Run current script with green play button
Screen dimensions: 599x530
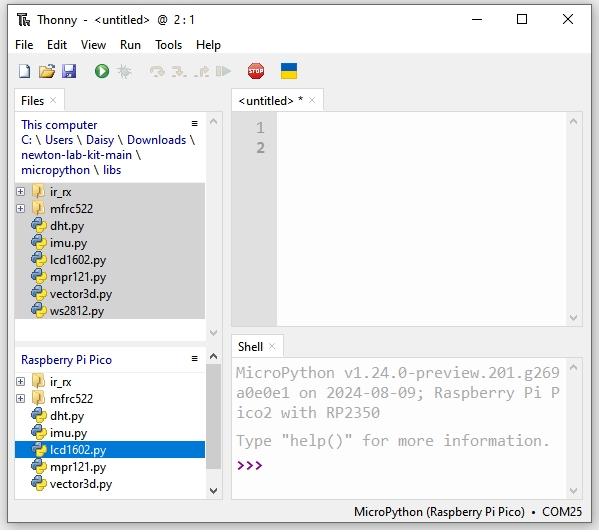(x=102, y=71)
